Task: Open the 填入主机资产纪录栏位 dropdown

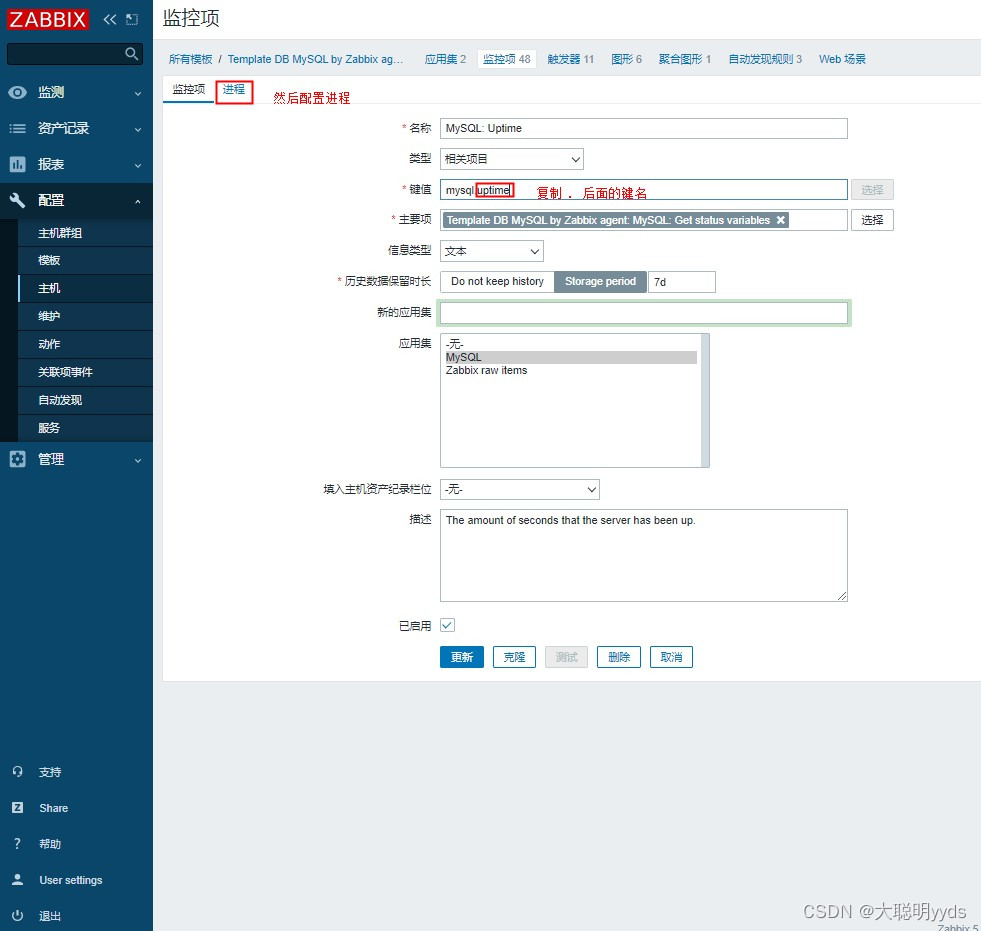Action: click(520, 489)
